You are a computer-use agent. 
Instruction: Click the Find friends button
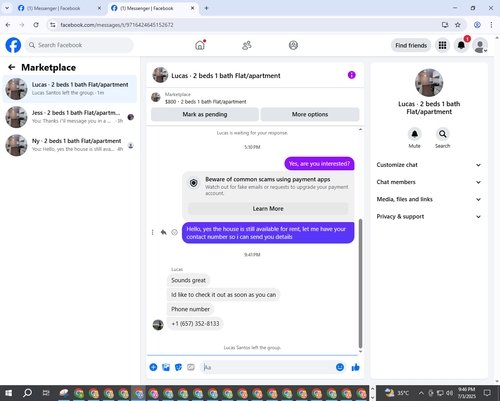(x=411, y=45)
